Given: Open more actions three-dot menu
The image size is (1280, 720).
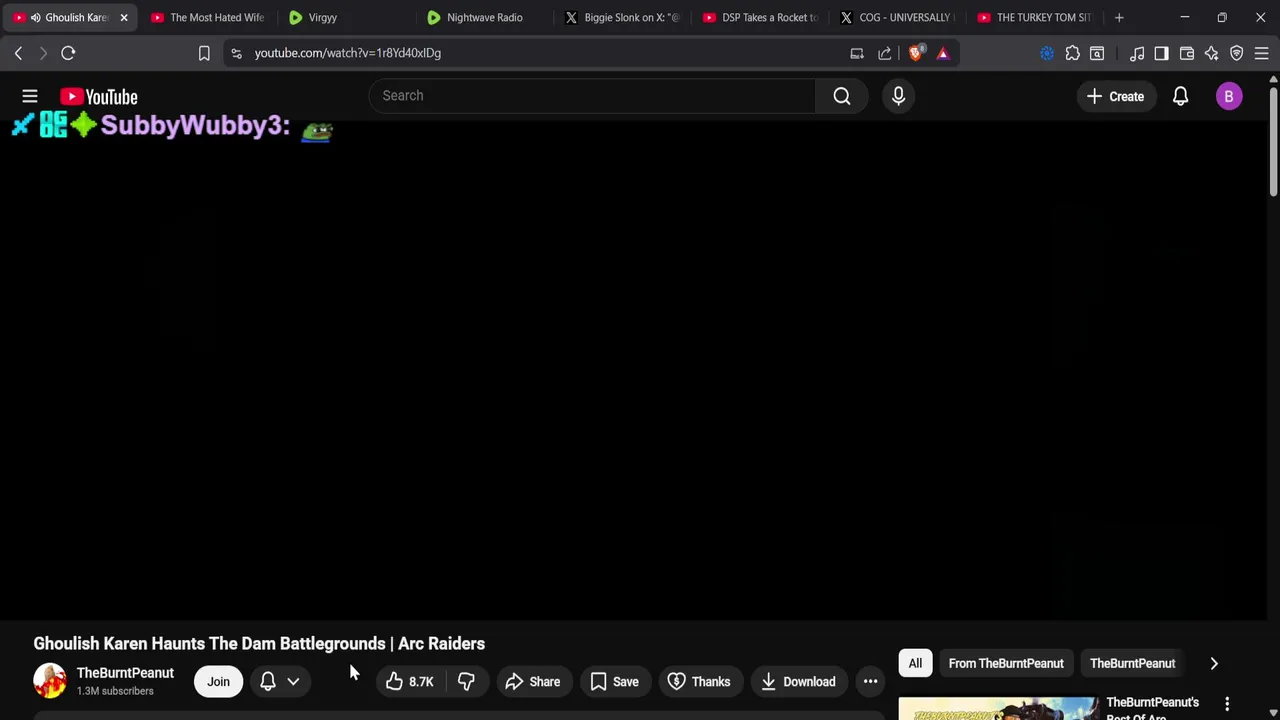Looking at the screenshot, I should pos(870,682).
